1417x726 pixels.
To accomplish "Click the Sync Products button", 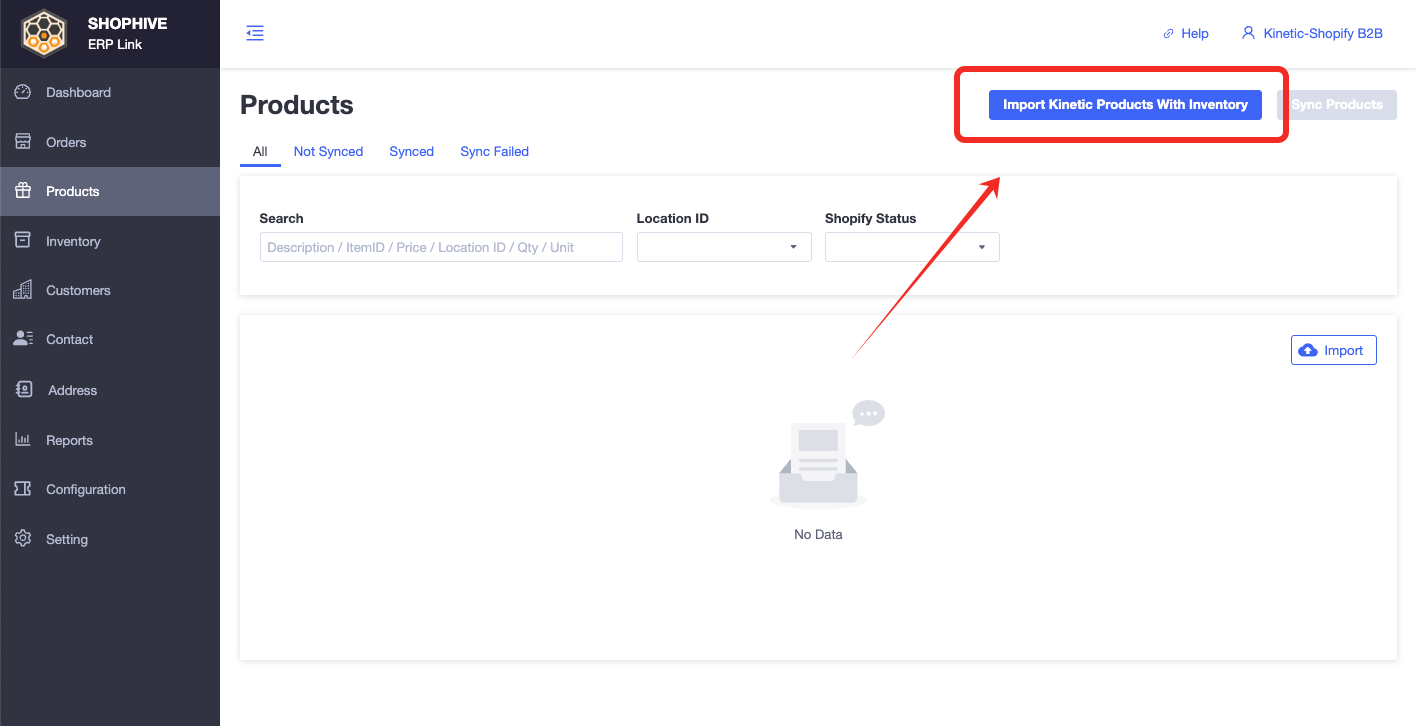I will point(1337,105).
